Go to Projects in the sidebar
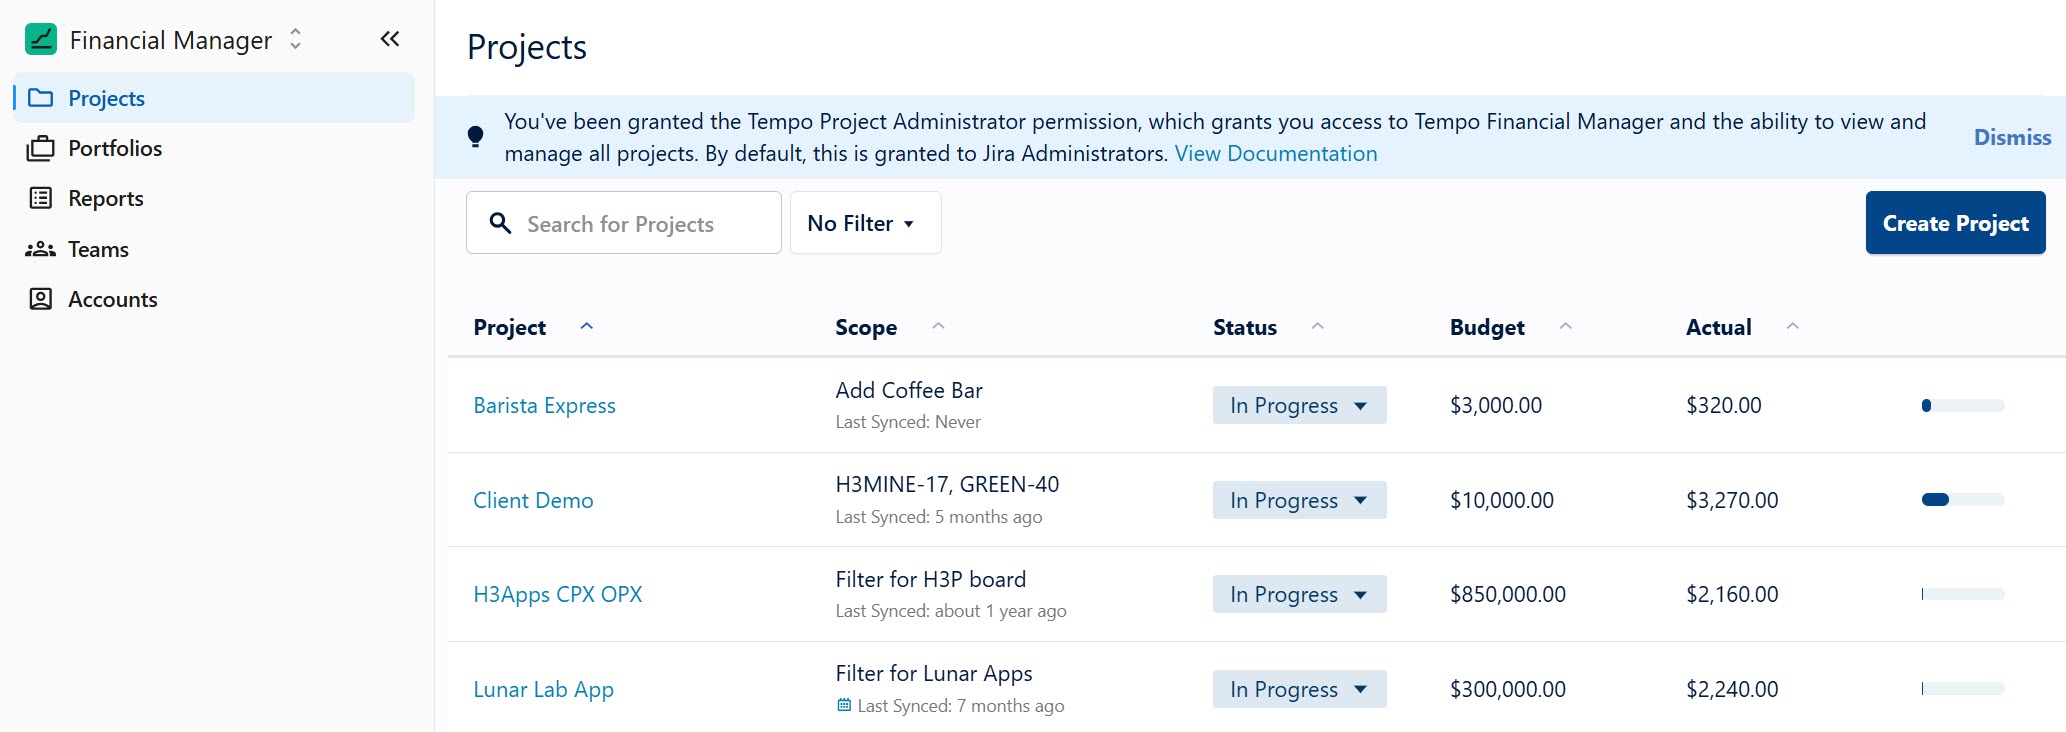The width and height of the screenshot is (2066, 732). tap(106, 98)
